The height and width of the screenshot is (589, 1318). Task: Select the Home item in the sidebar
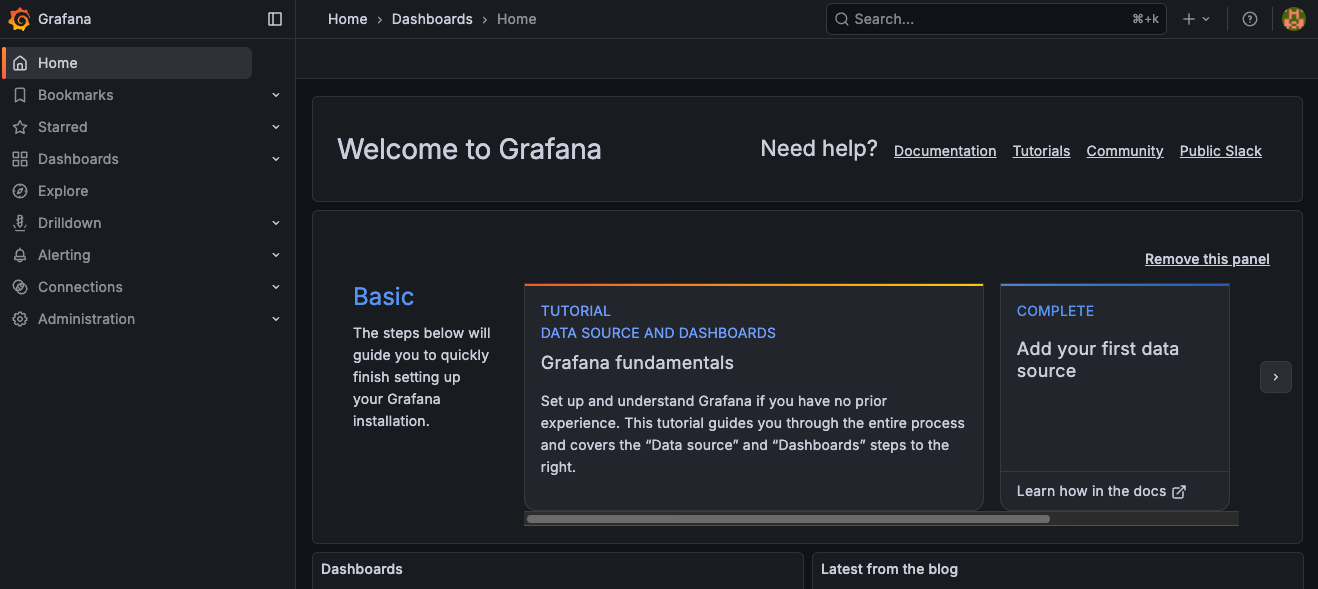click(57, 62)
